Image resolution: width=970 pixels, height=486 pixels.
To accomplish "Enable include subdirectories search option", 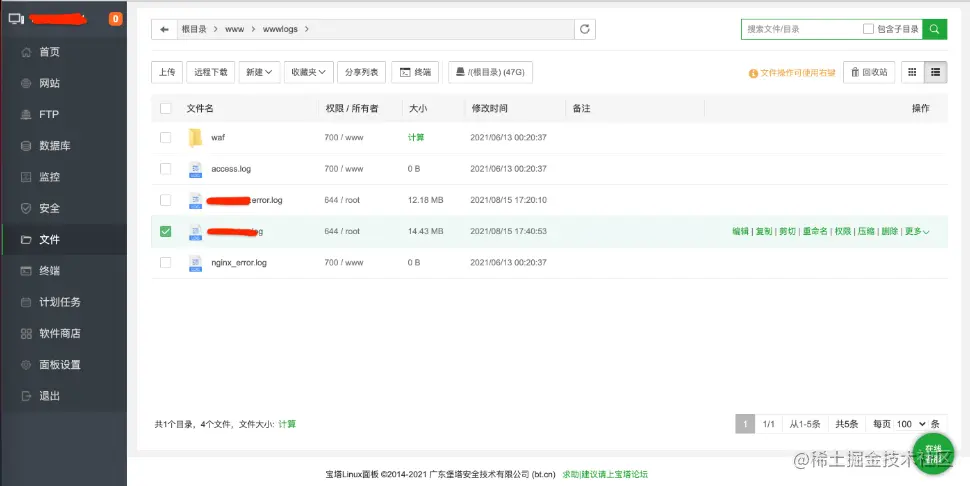I will click(868, 29).
